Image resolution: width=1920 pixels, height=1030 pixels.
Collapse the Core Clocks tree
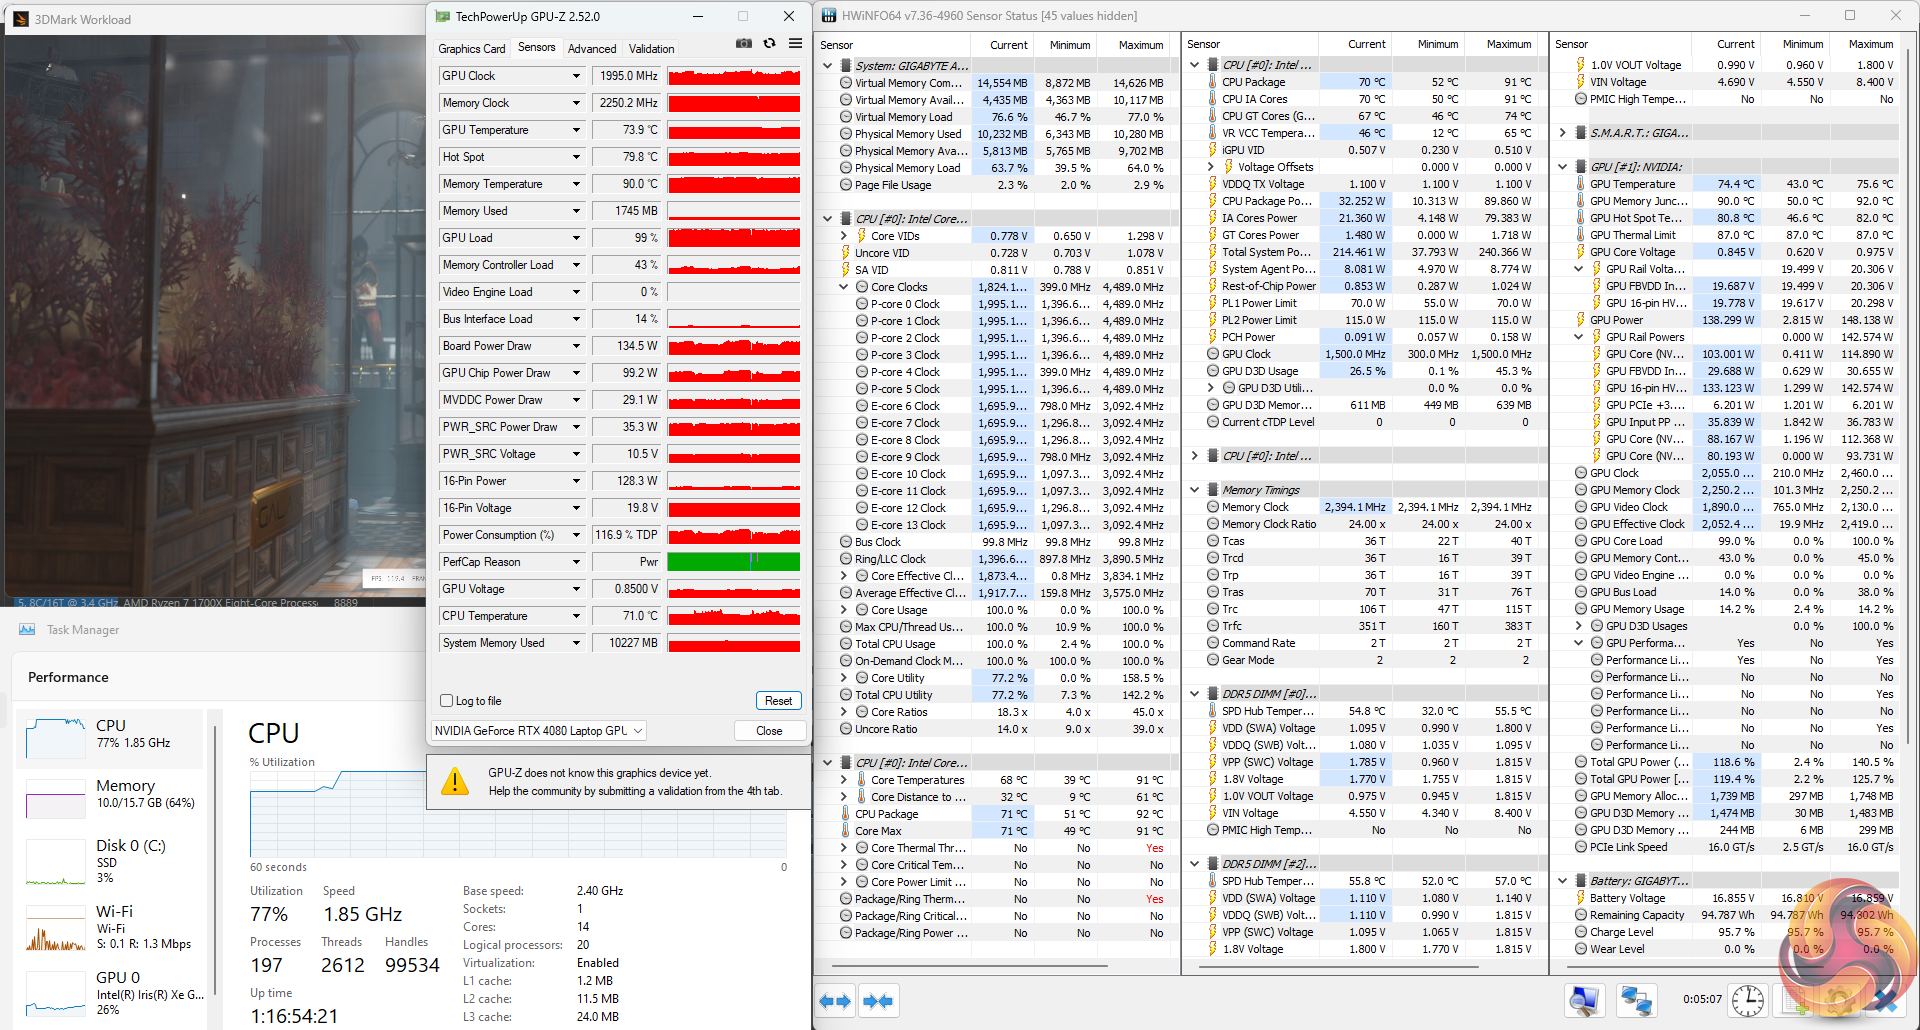[x=843, y=287]
